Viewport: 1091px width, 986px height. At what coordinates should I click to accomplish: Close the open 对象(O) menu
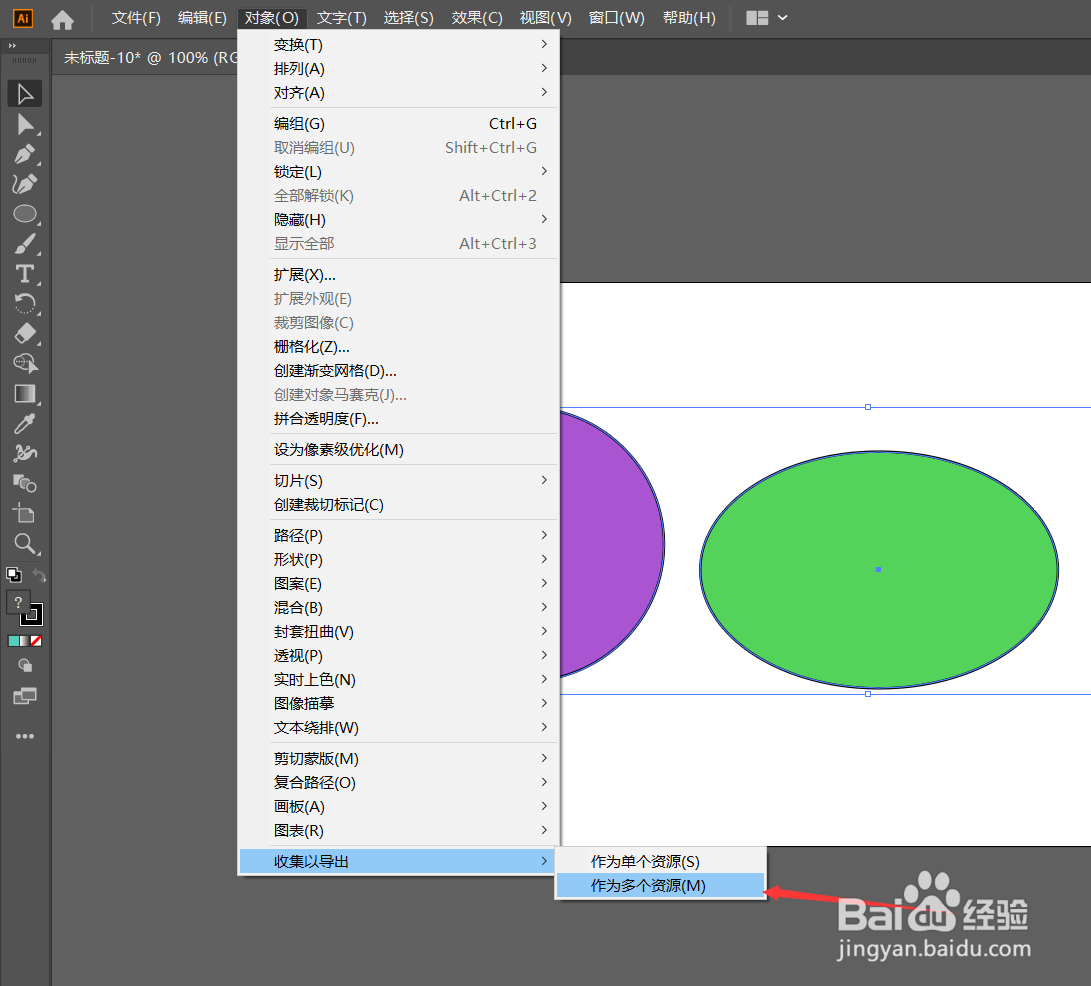click(x=271, y=18)
